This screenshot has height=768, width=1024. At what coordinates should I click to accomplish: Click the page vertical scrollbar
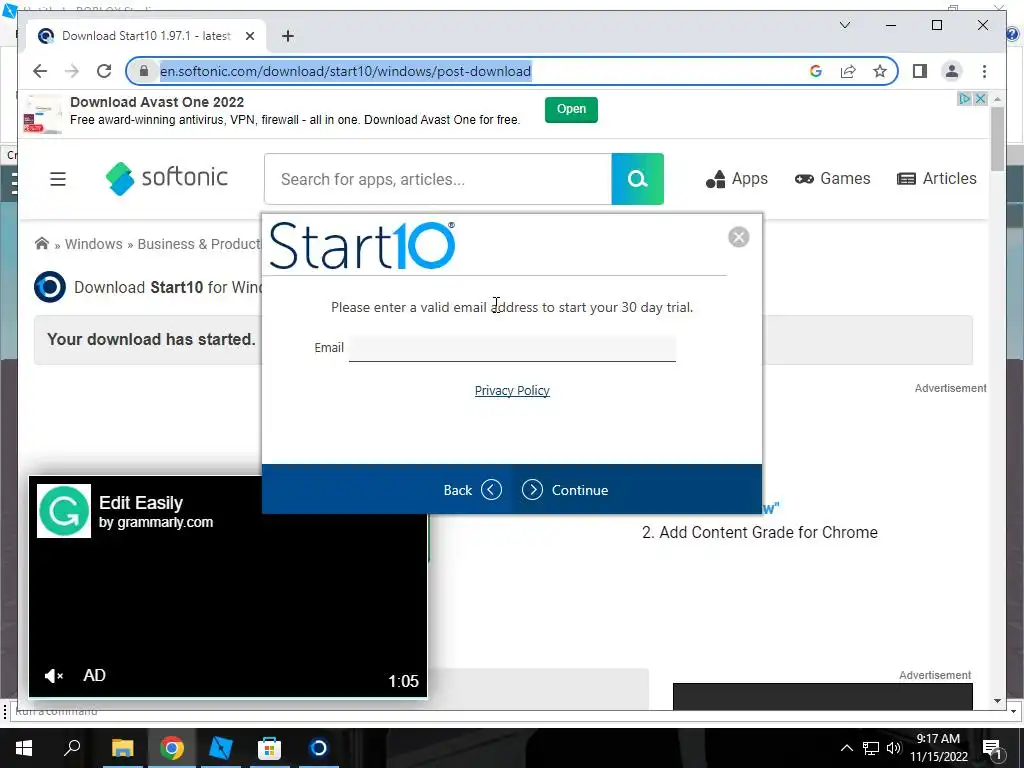tap(997, 138)
